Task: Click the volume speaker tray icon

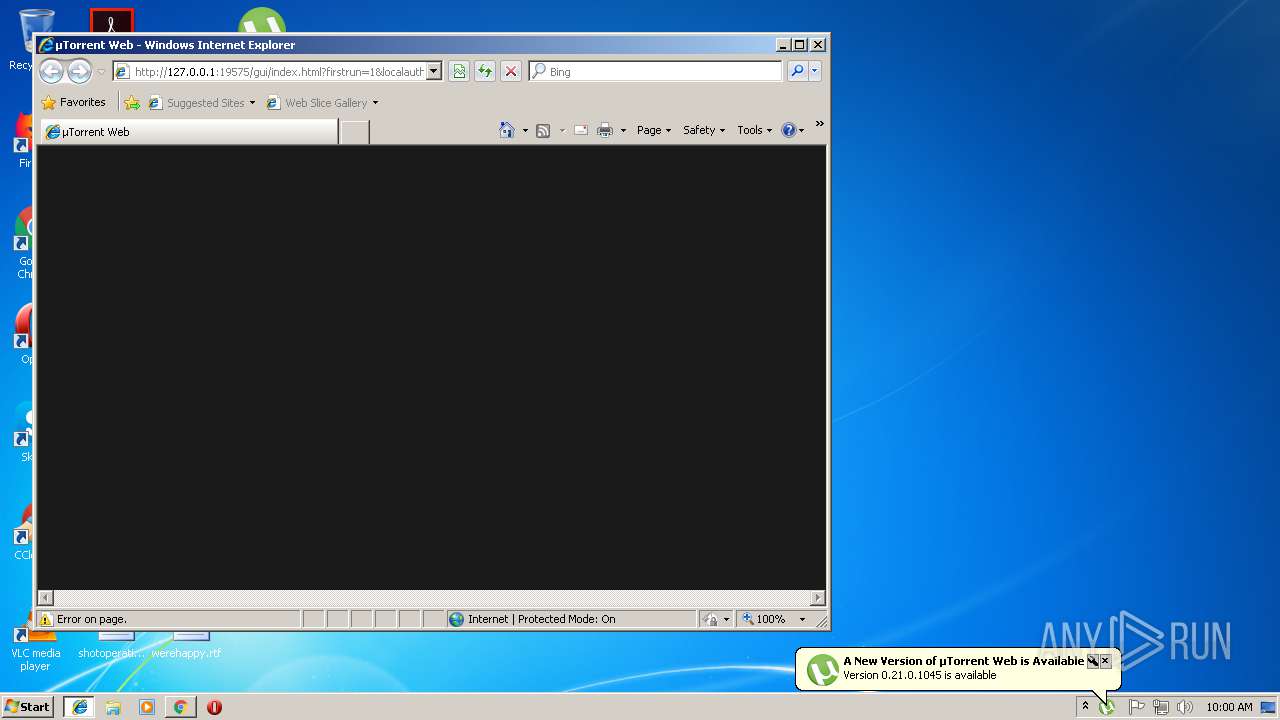Action: click(1185, 707)
